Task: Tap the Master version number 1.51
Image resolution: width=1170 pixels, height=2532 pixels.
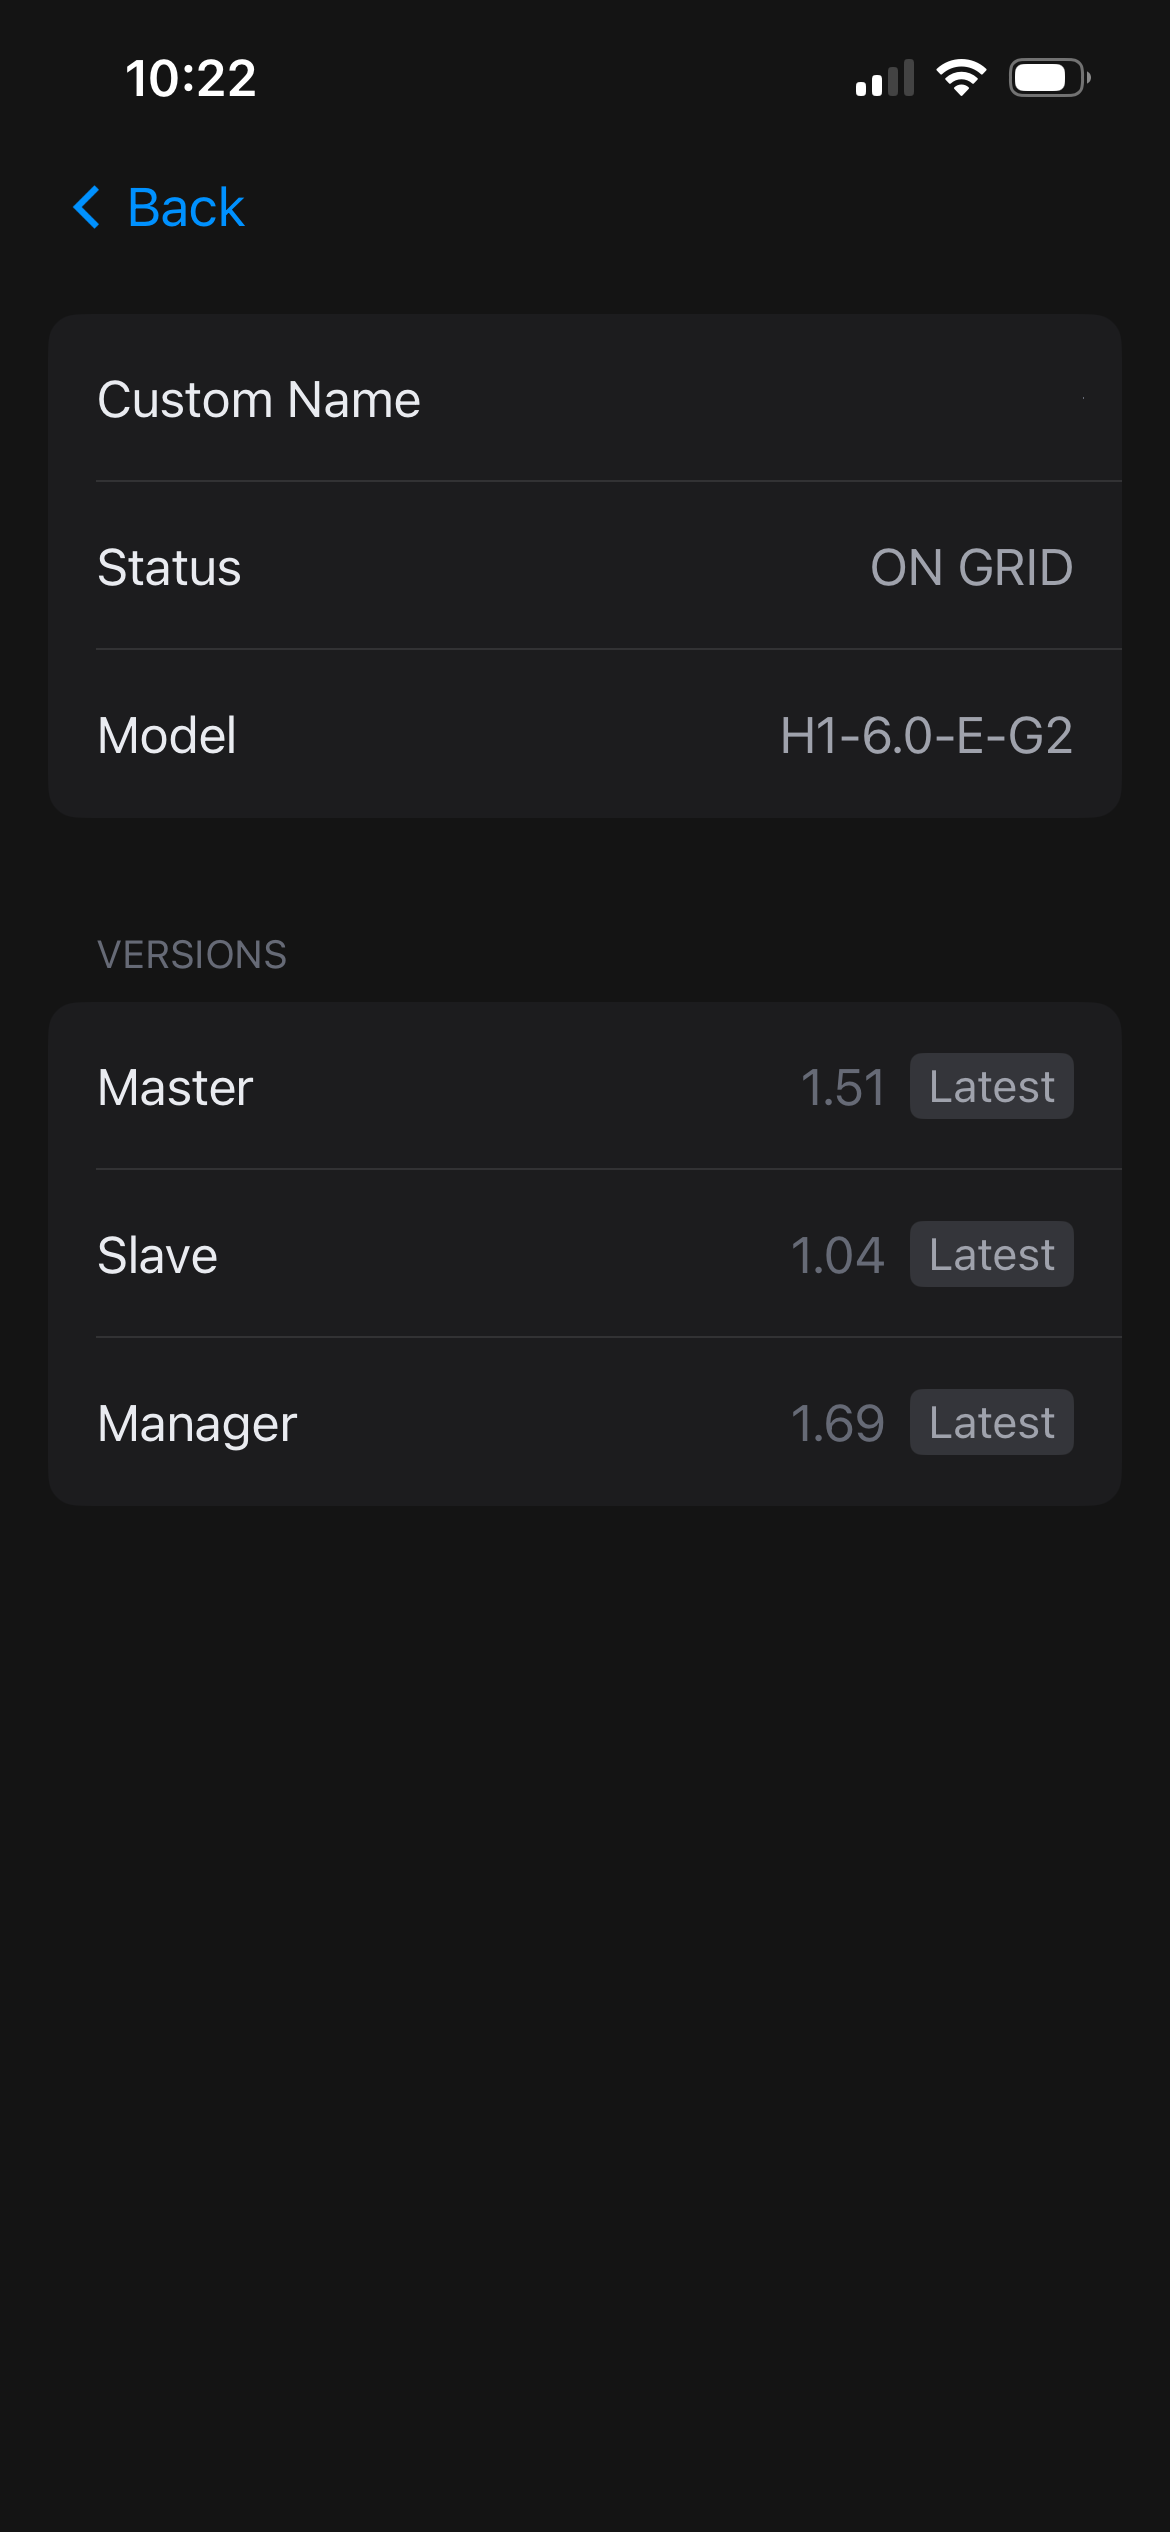Action: coord(843,1088)
